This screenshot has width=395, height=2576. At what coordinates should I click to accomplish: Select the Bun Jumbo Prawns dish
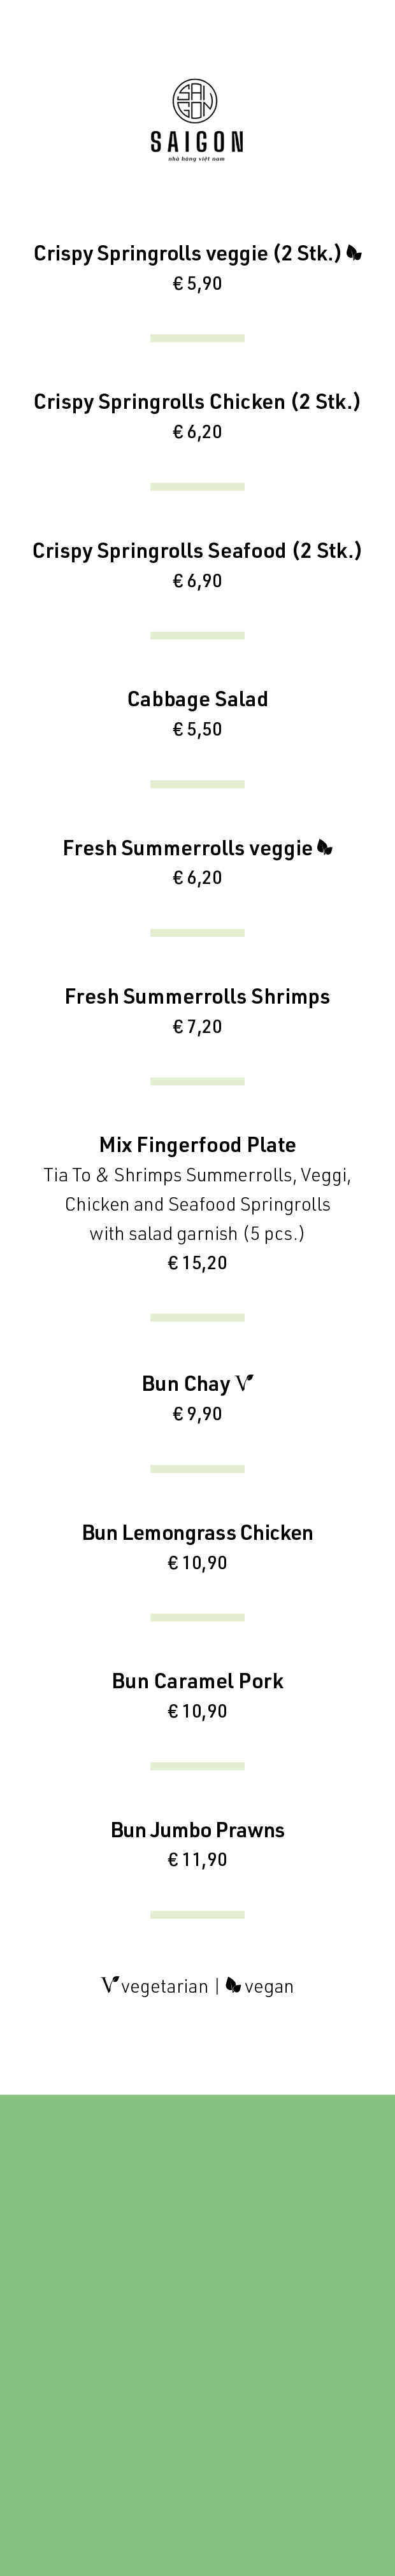(197, 1830)
